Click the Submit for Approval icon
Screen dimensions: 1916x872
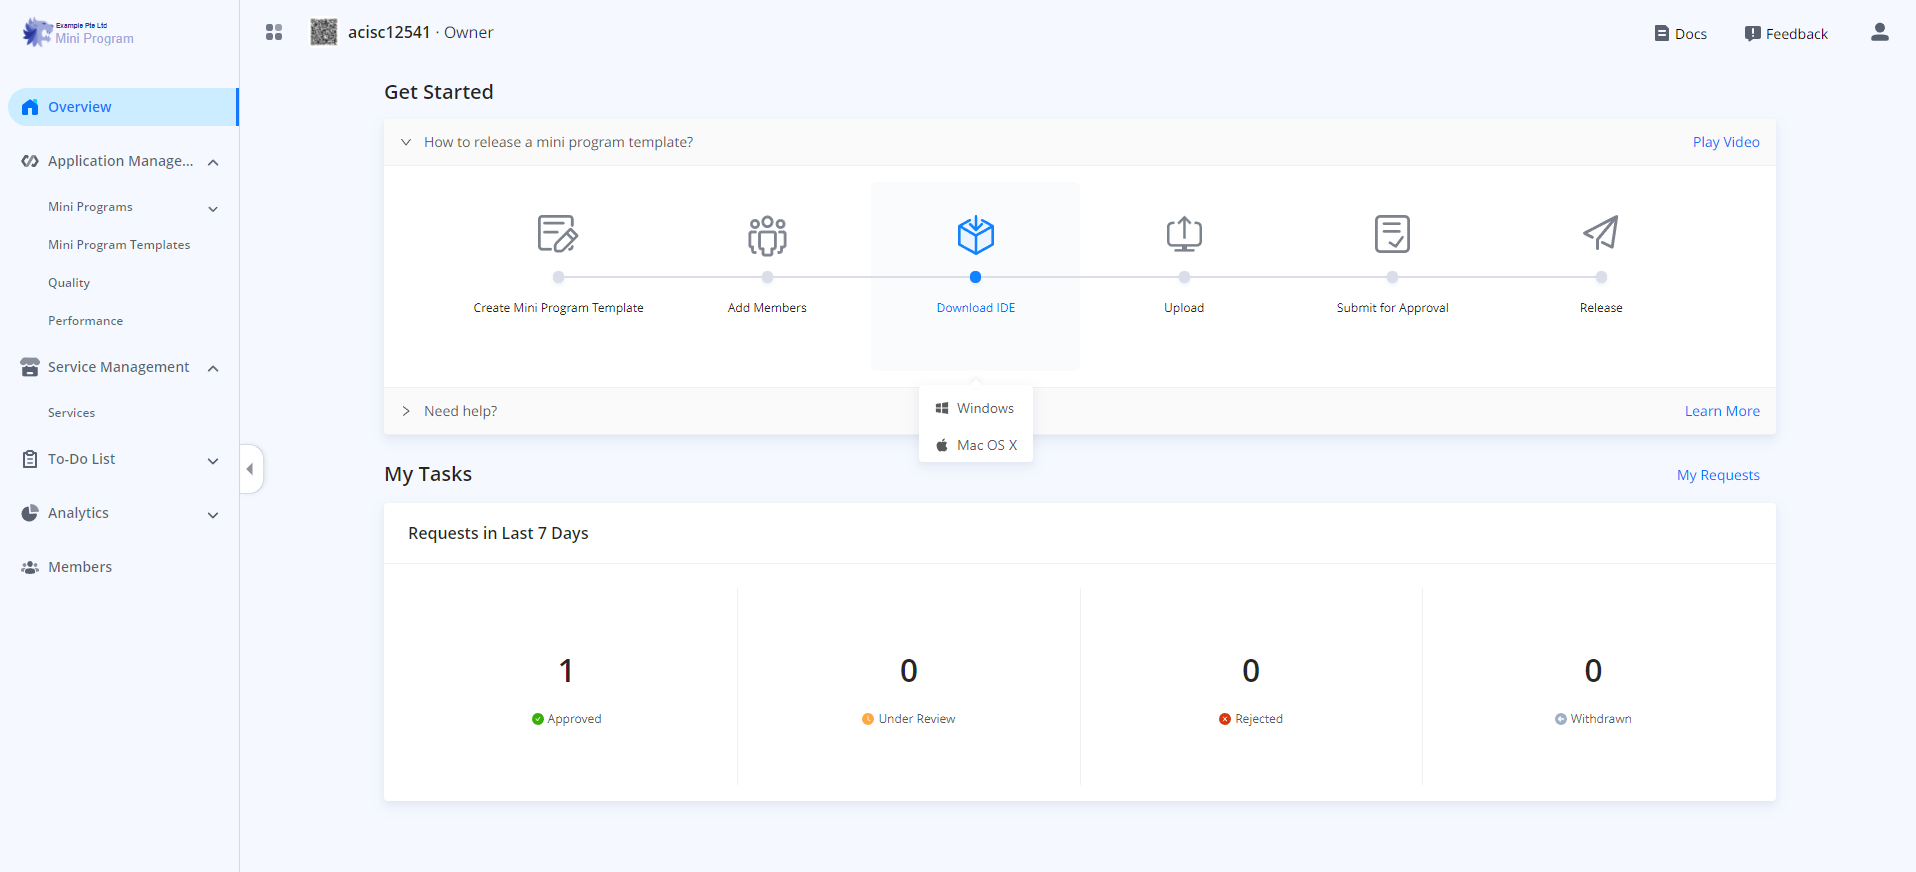click(x=1392, y=234)
